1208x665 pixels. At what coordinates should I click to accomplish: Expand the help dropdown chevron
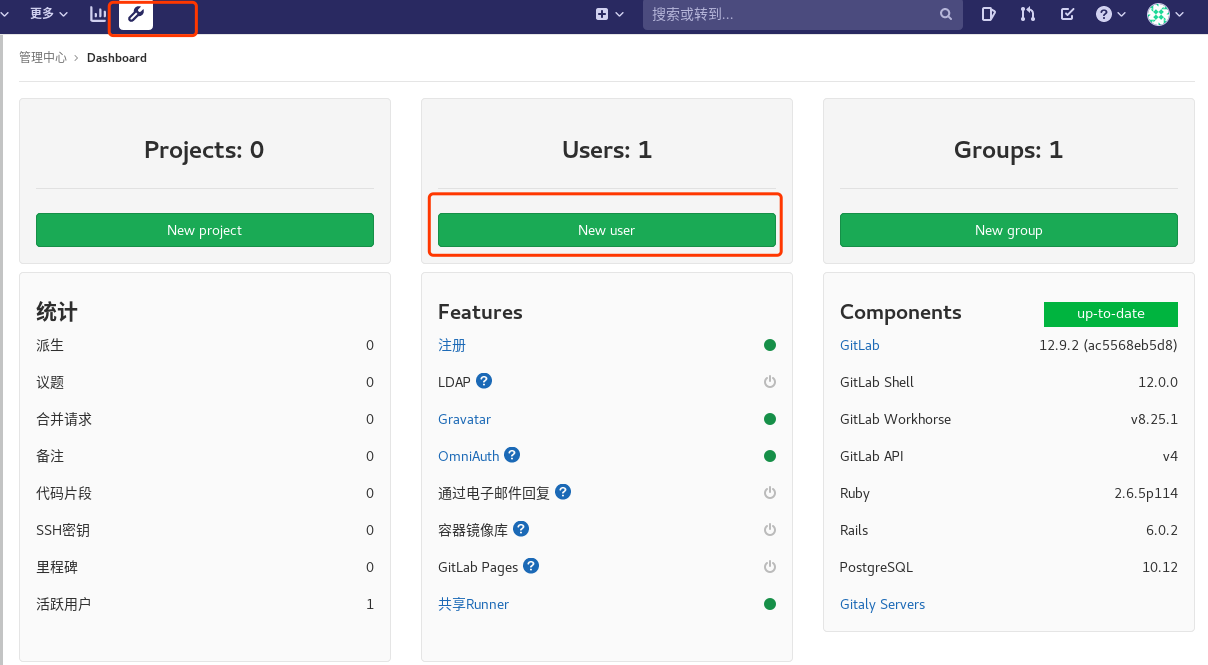1122,14
